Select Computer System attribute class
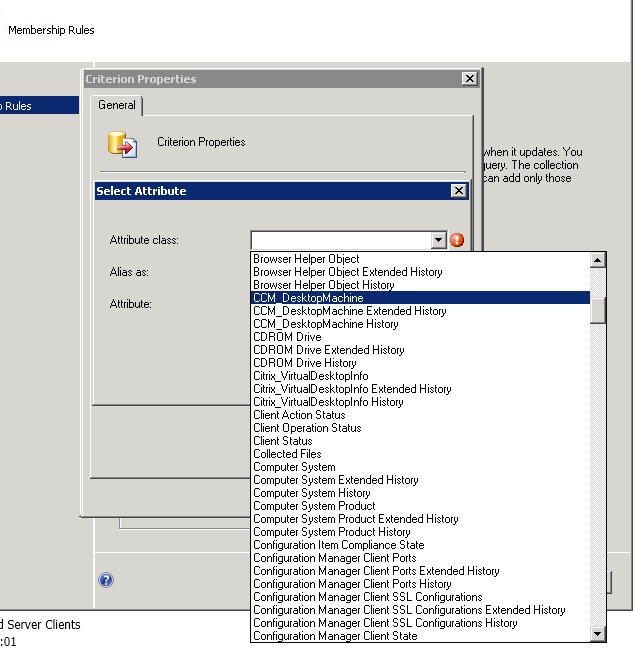 click(294, 467)
